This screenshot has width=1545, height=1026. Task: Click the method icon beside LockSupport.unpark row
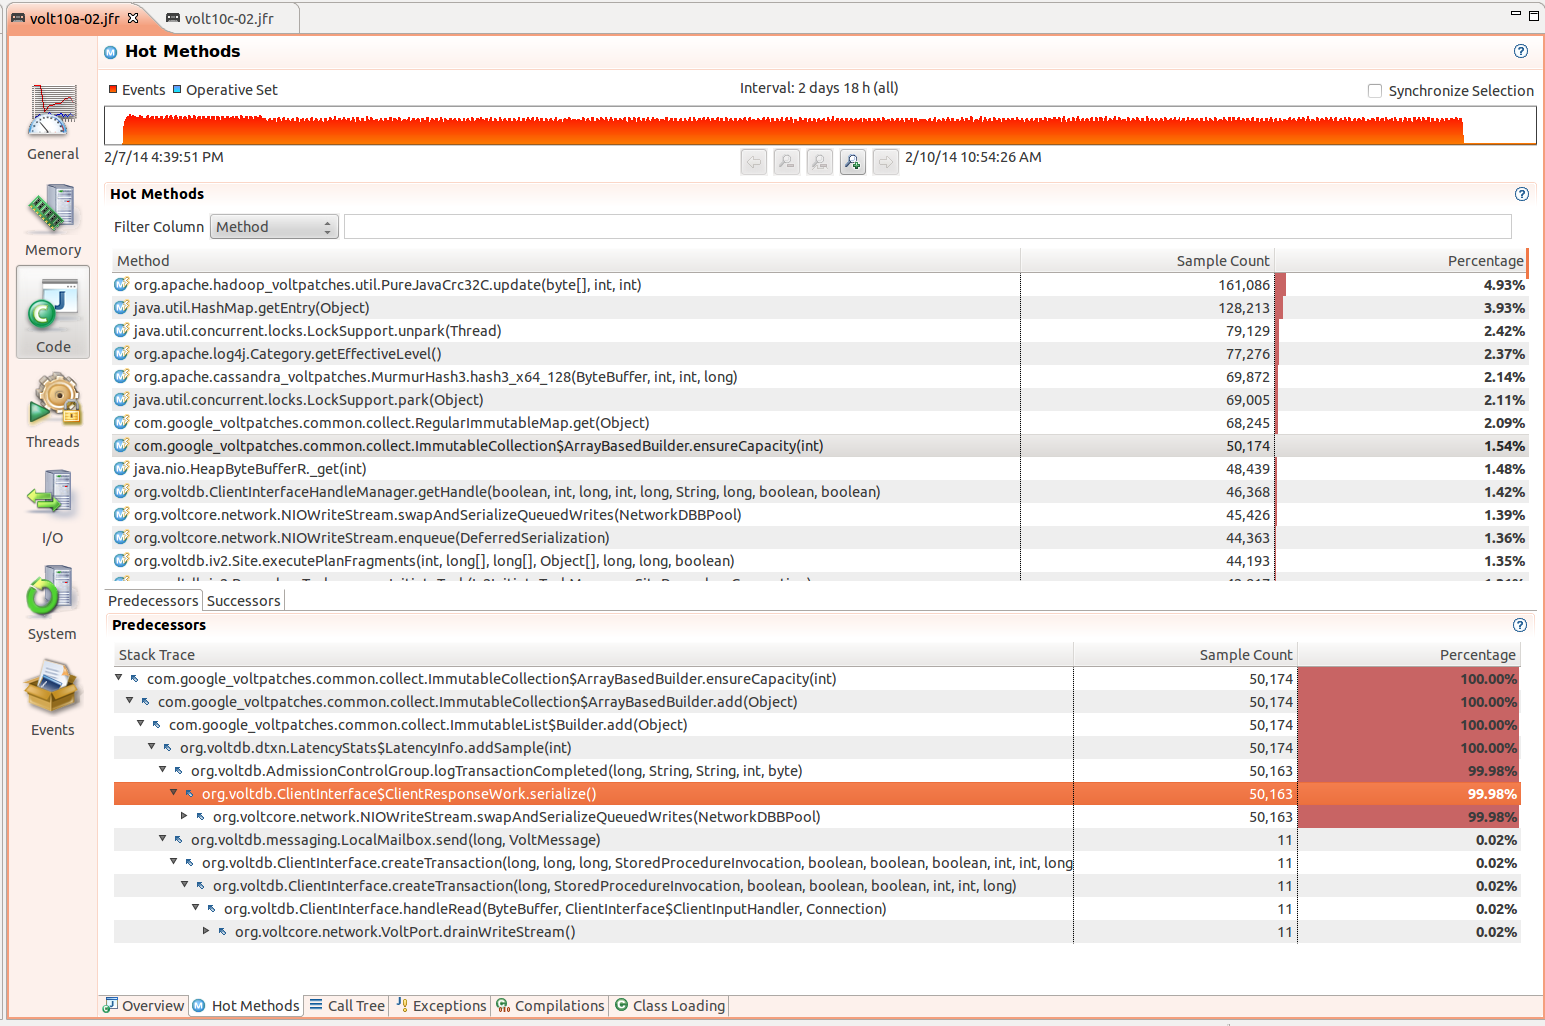point(122,331)
